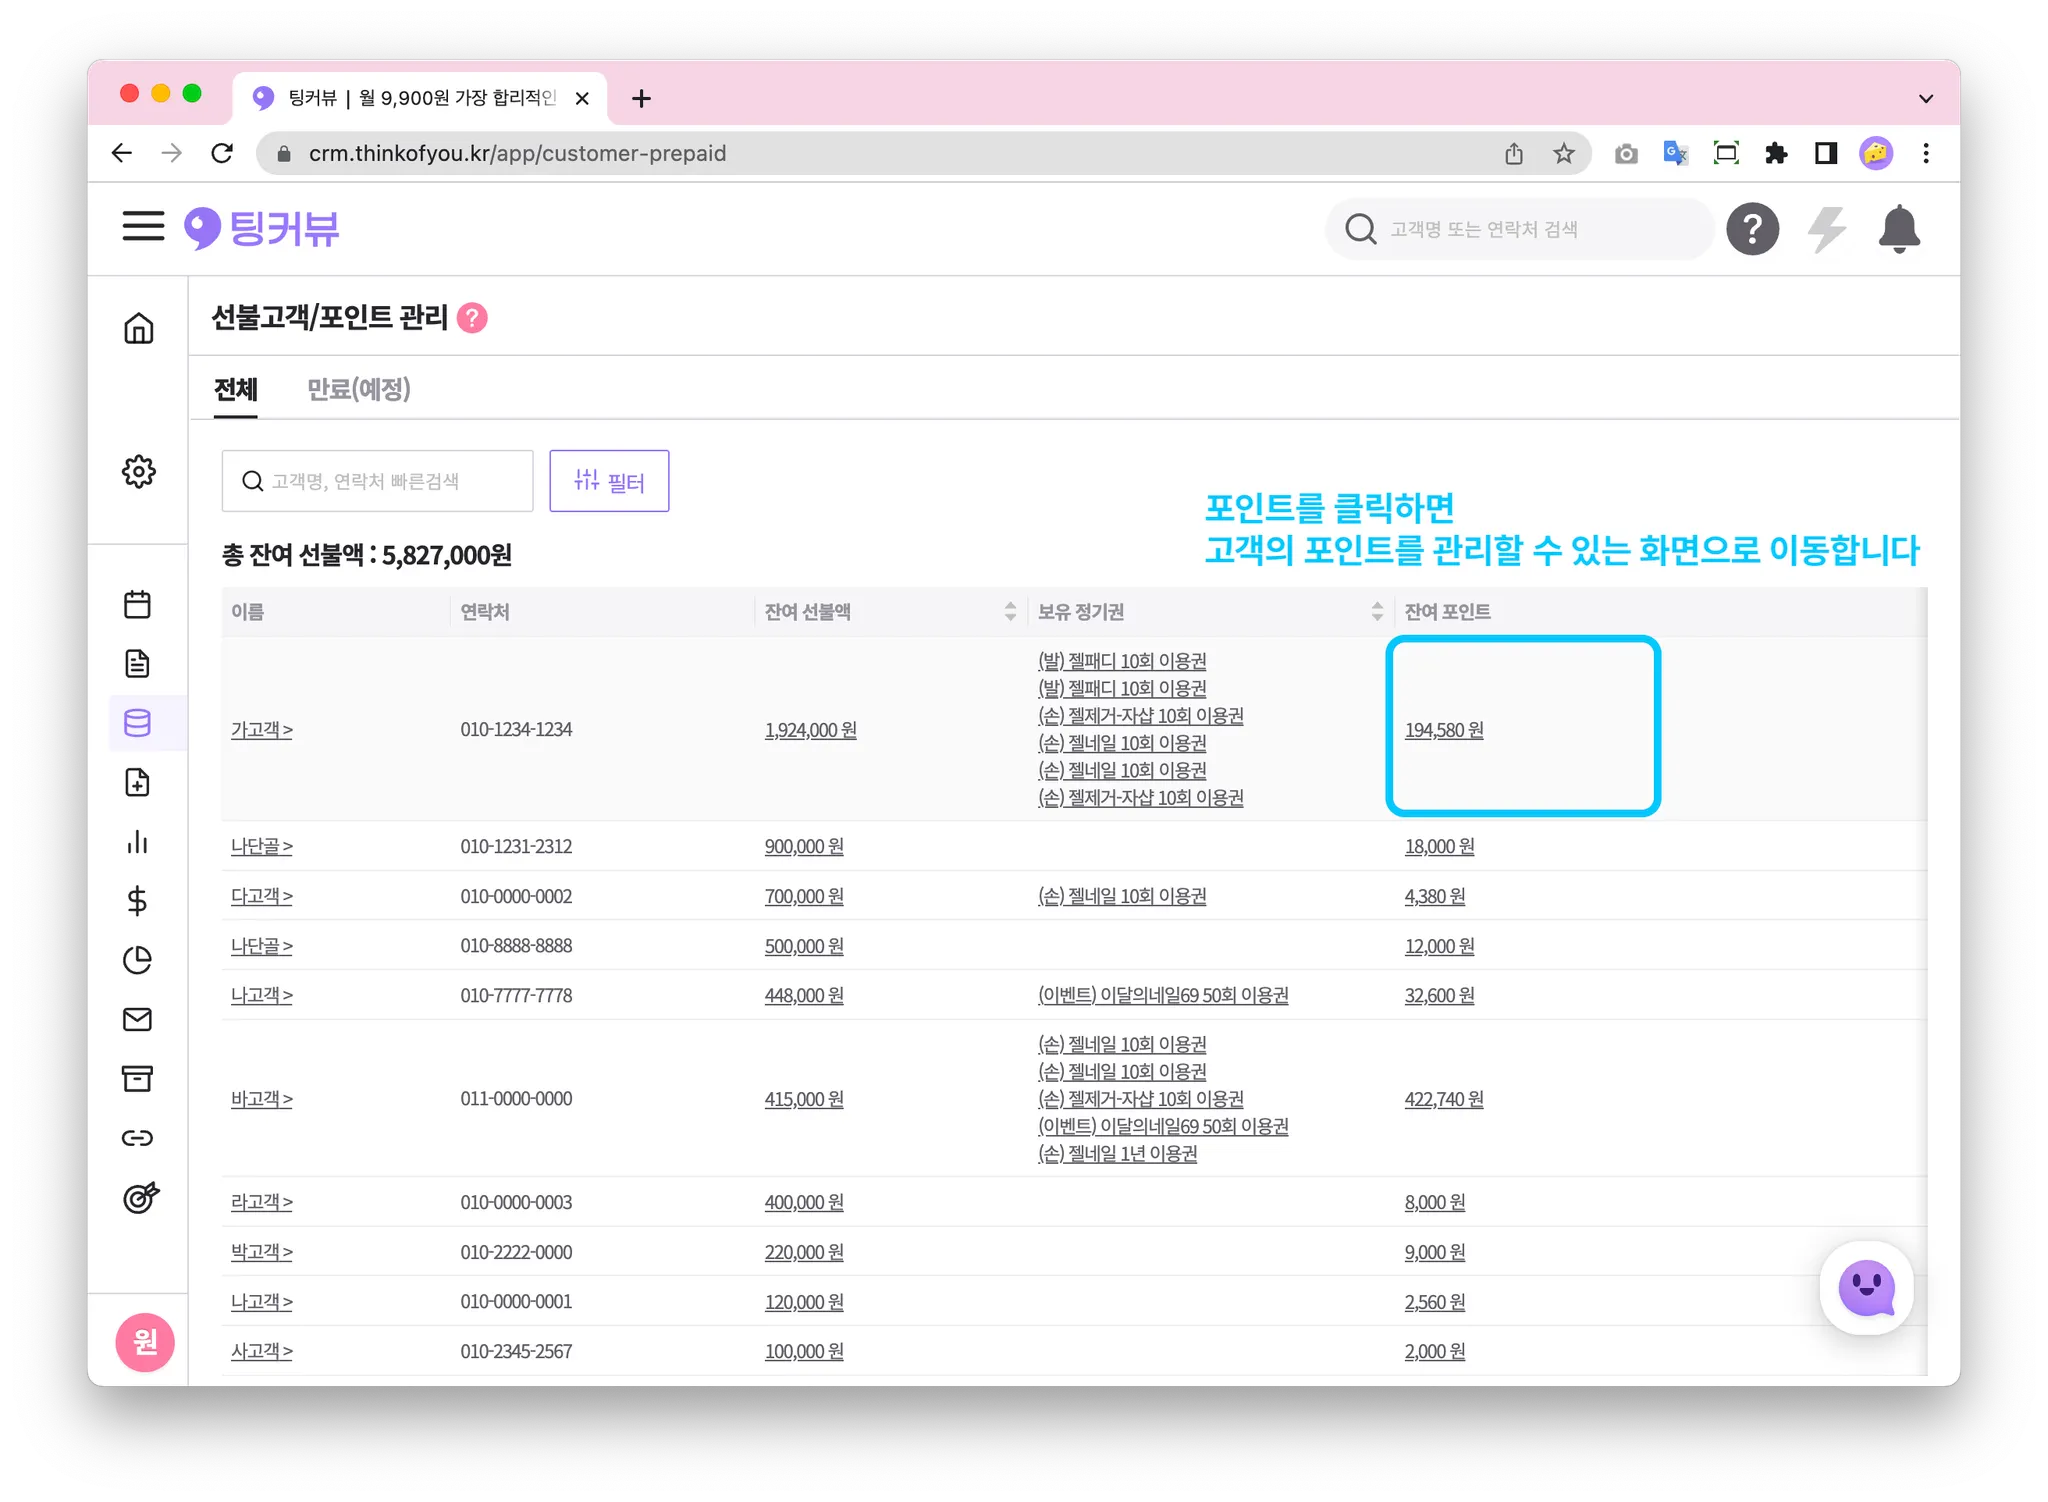Image resolution: width=2048 pixels, height=1502 pixels.
Task: Click the 필터 filter button
Action: point(609,481)
